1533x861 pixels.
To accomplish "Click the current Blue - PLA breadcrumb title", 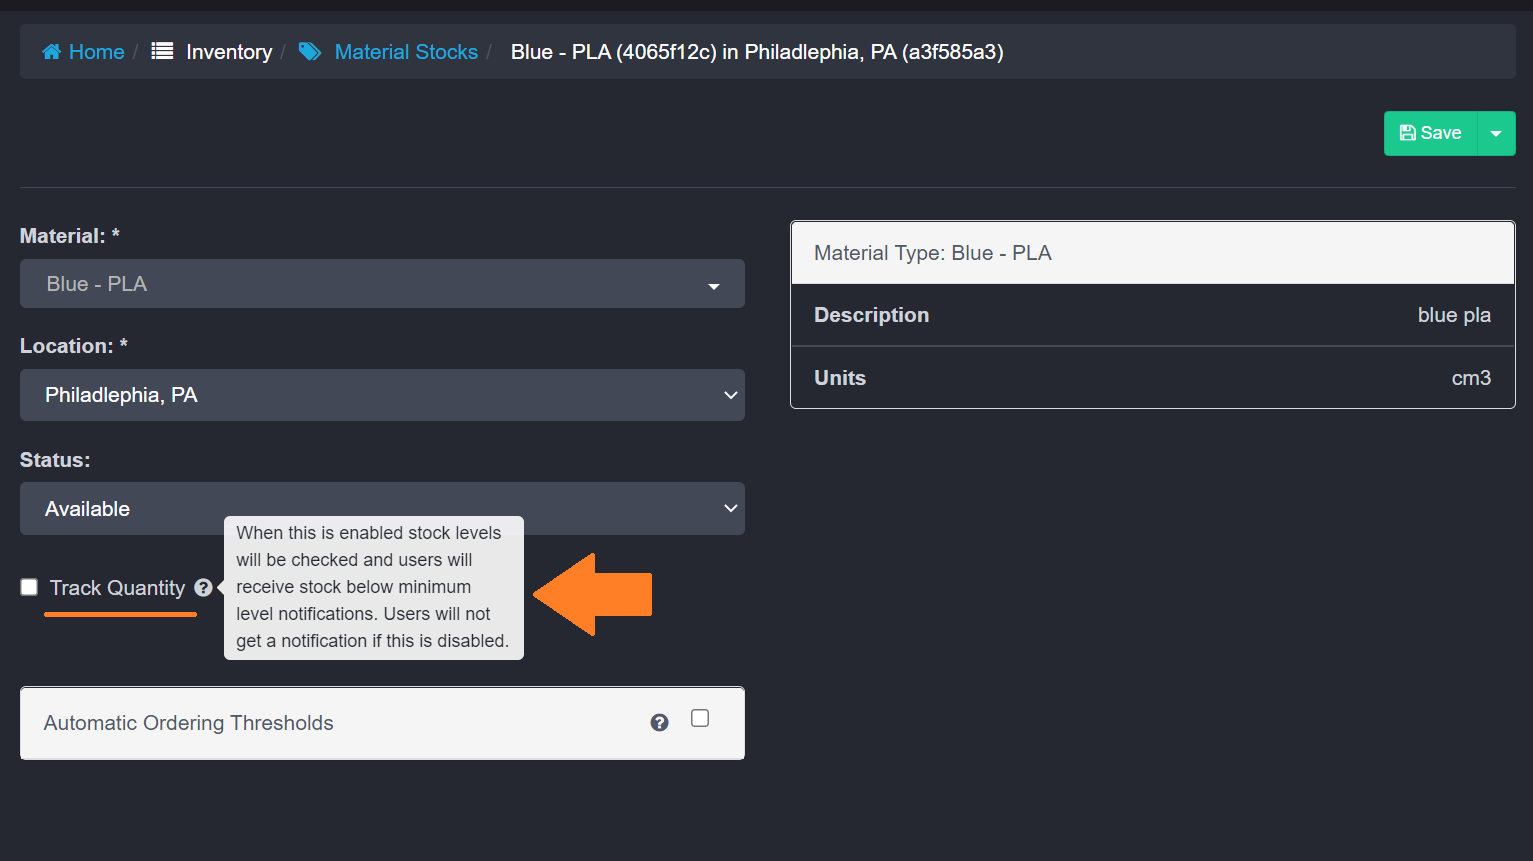I will point(756,52).
